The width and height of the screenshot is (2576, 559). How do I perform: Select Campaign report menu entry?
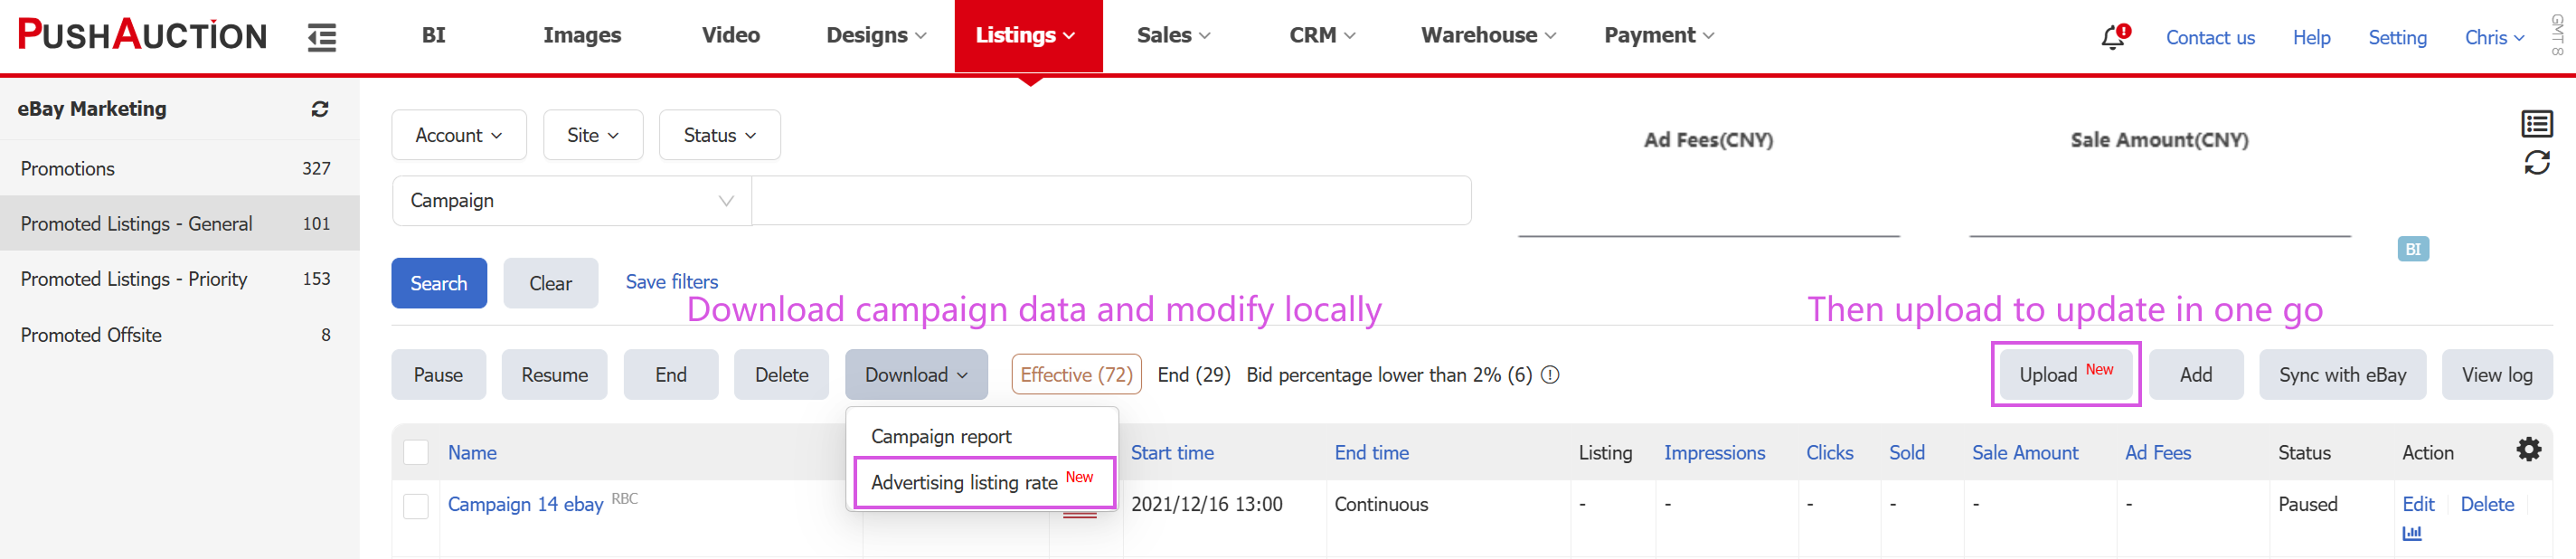coord(941,437)
